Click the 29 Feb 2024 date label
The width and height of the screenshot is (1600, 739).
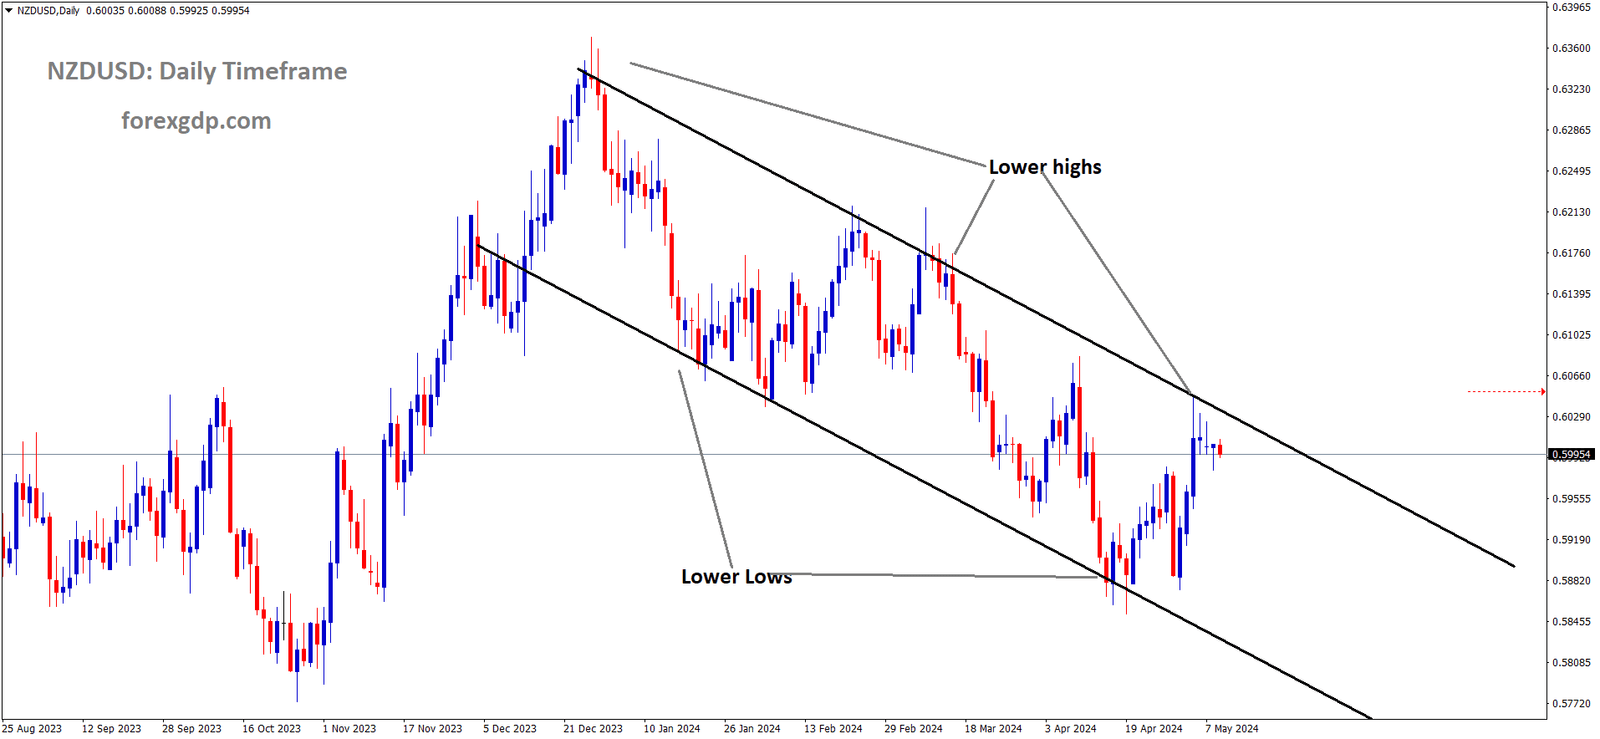point(913,729)
